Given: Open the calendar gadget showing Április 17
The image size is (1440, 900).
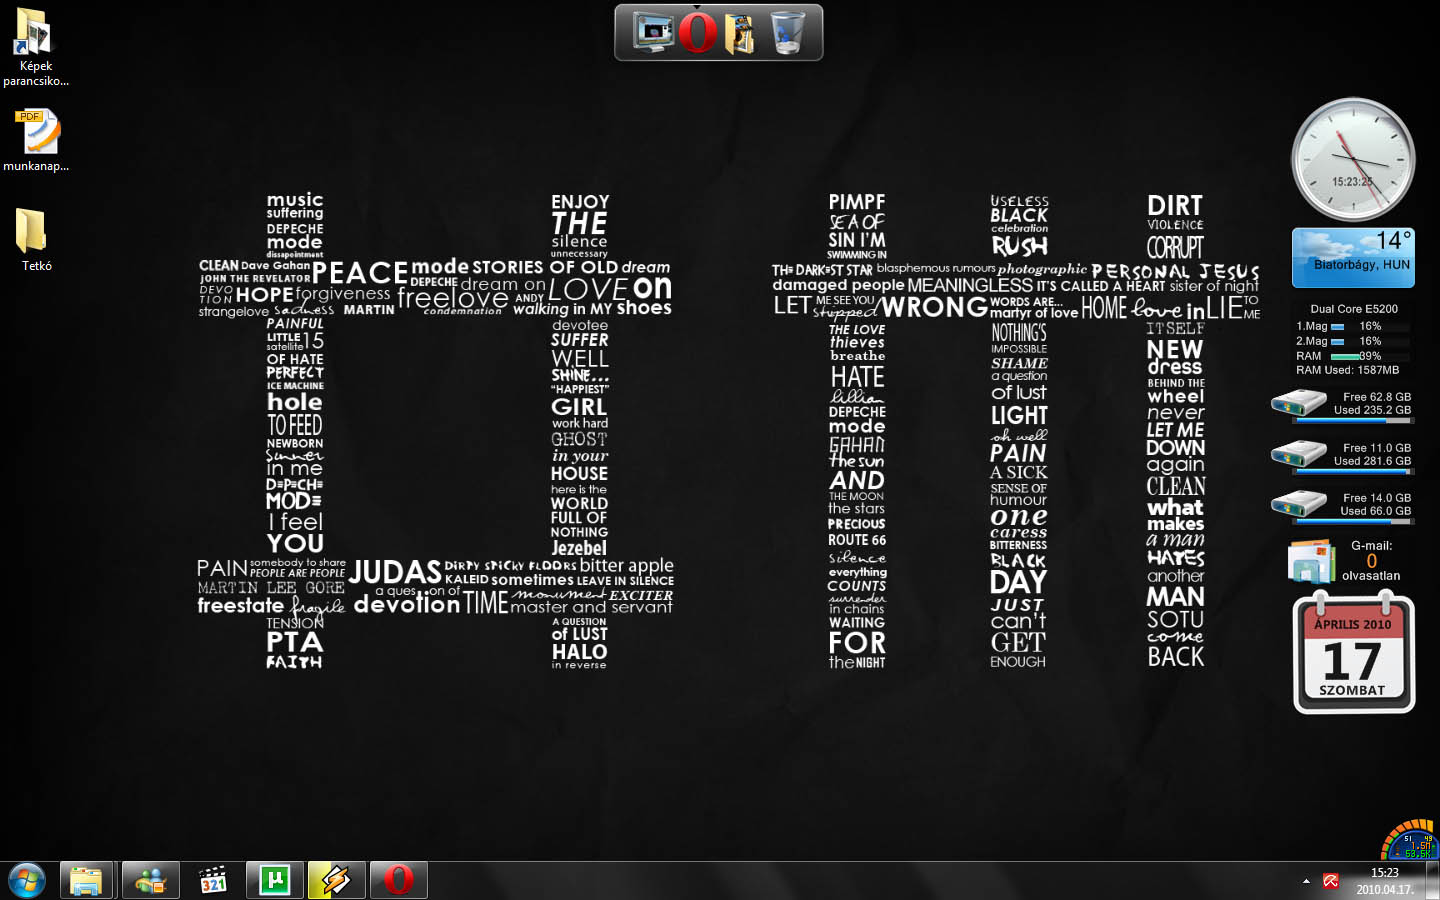Looking at the screenshot, I should click(1354, 652).
